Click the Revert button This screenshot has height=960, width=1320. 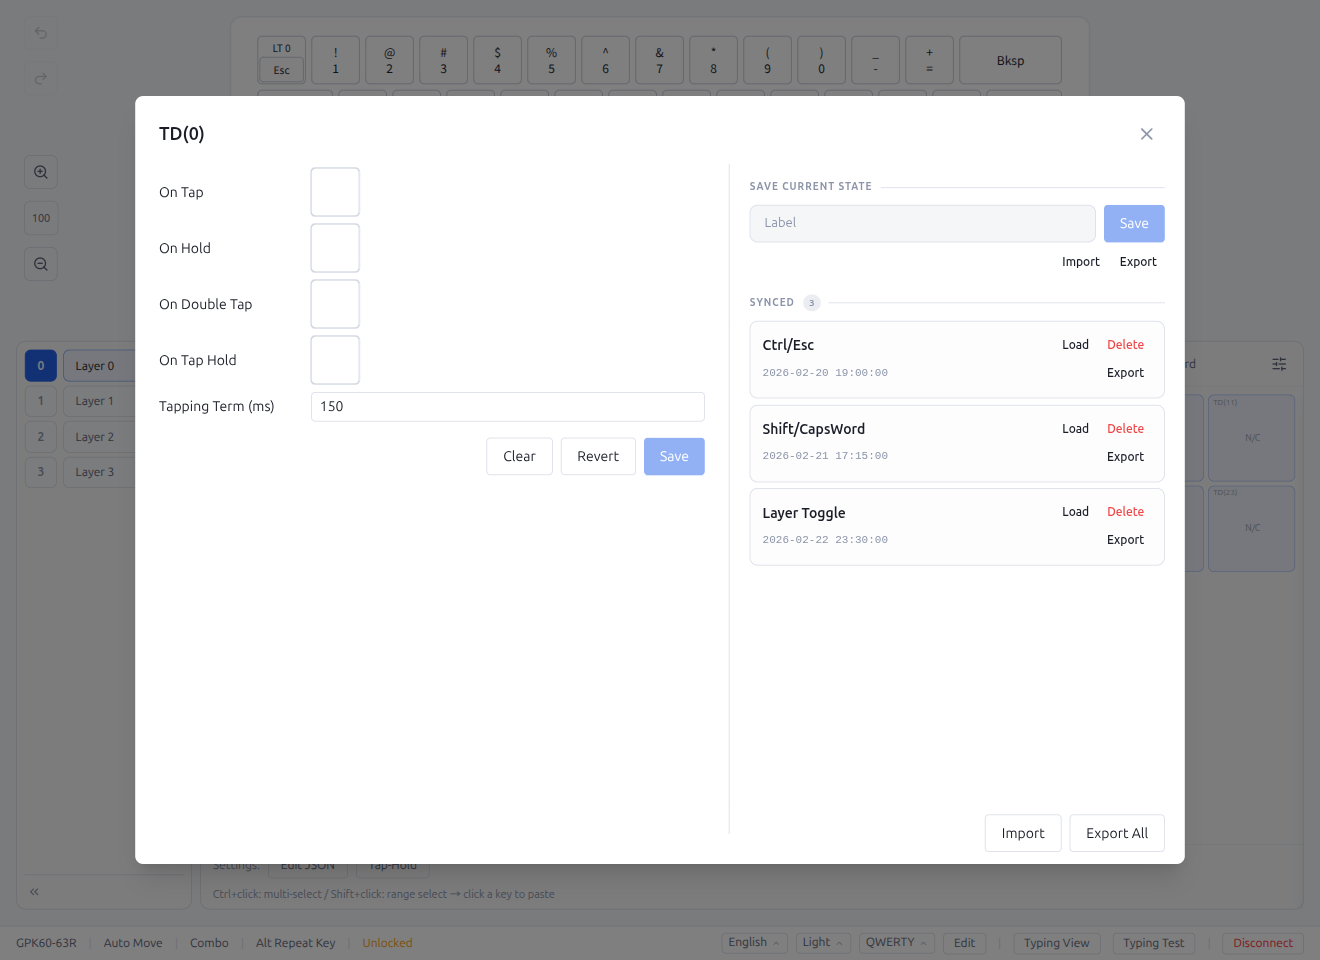point(598,457)
